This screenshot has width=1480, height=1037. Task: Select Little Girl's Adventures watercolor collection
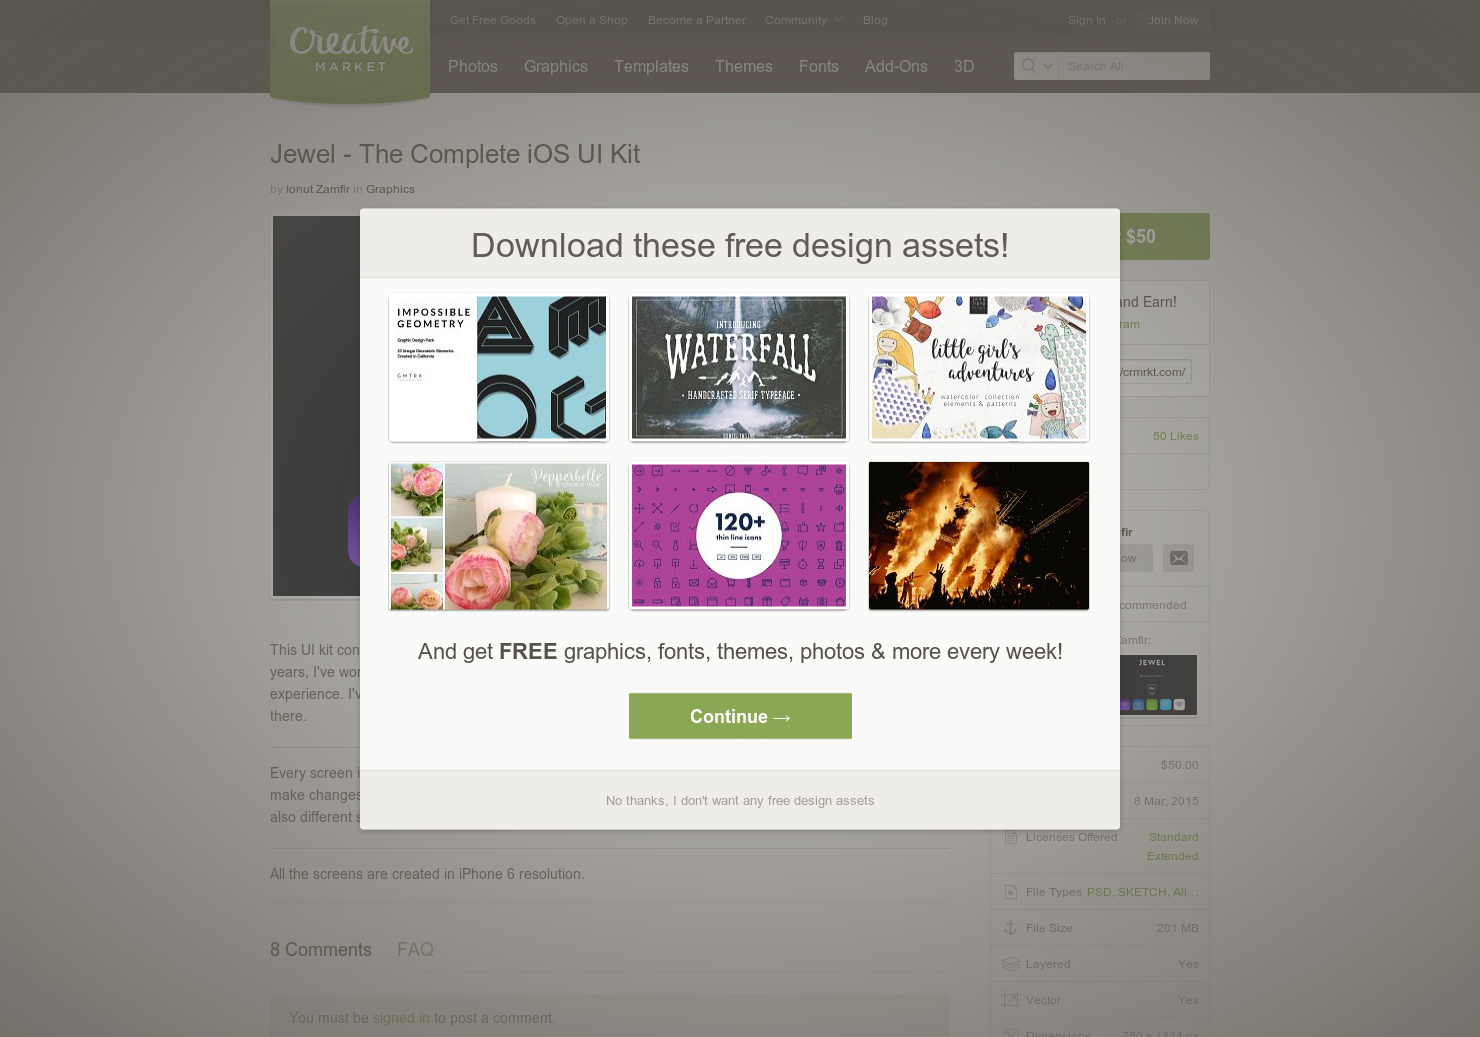978,367
